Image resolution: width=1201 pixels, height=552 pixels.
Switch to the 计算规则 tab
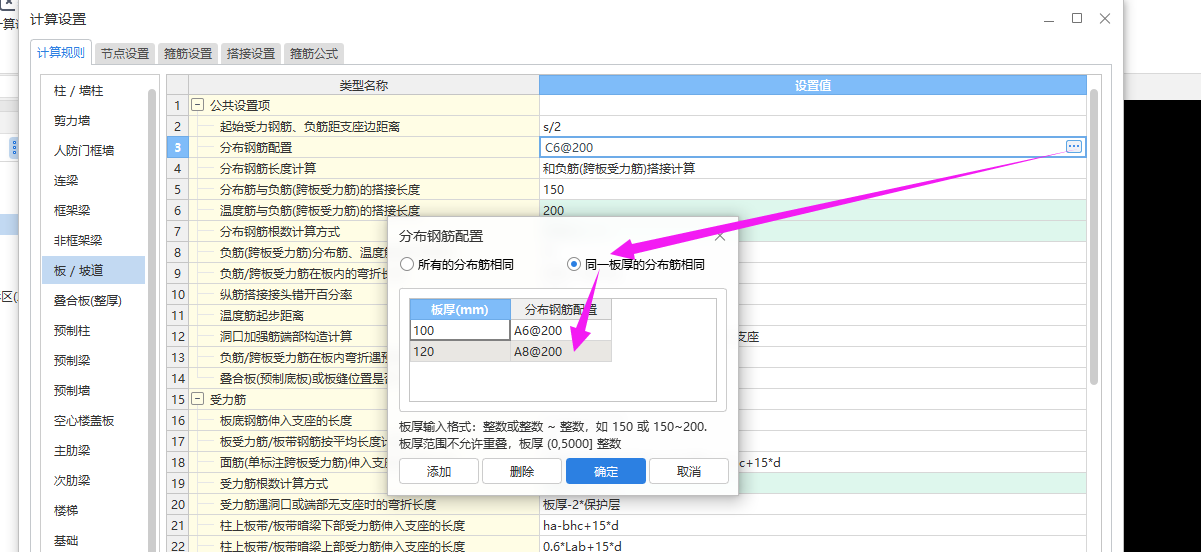pos(62,53)
